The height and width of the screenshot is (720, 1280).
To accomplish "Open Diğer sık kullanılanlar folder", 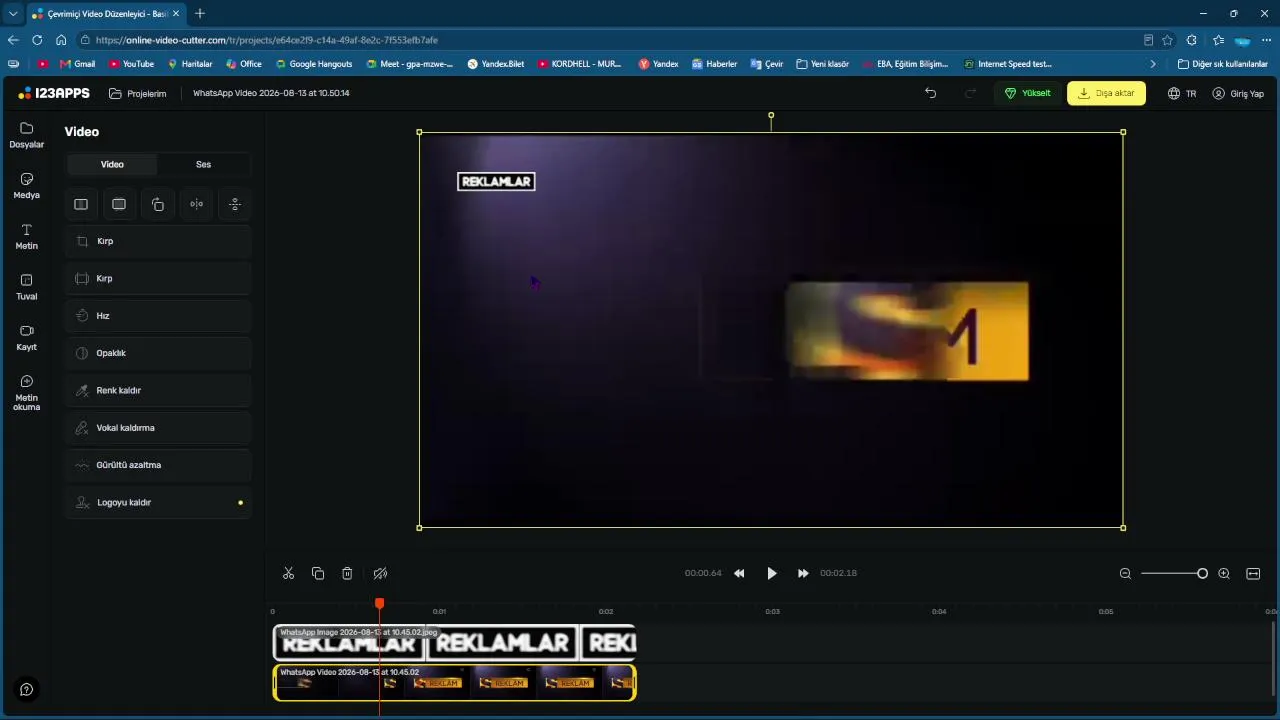I will [x=1222, y=64].
